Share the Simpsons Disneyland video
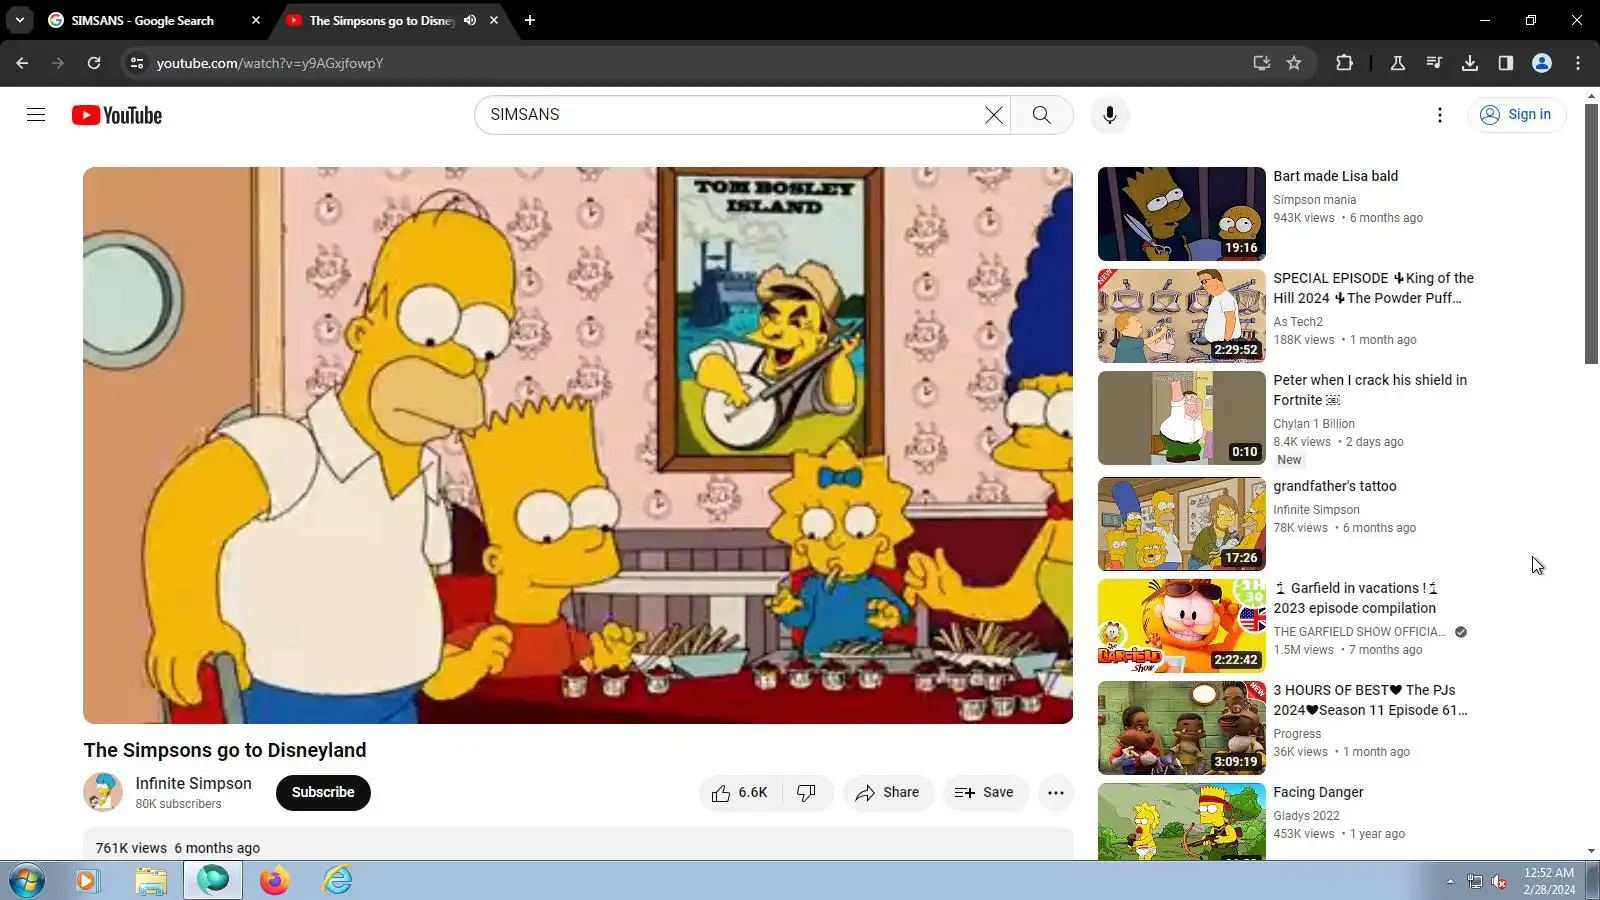This screenshot has height=900, width=1600. (887, 793)
